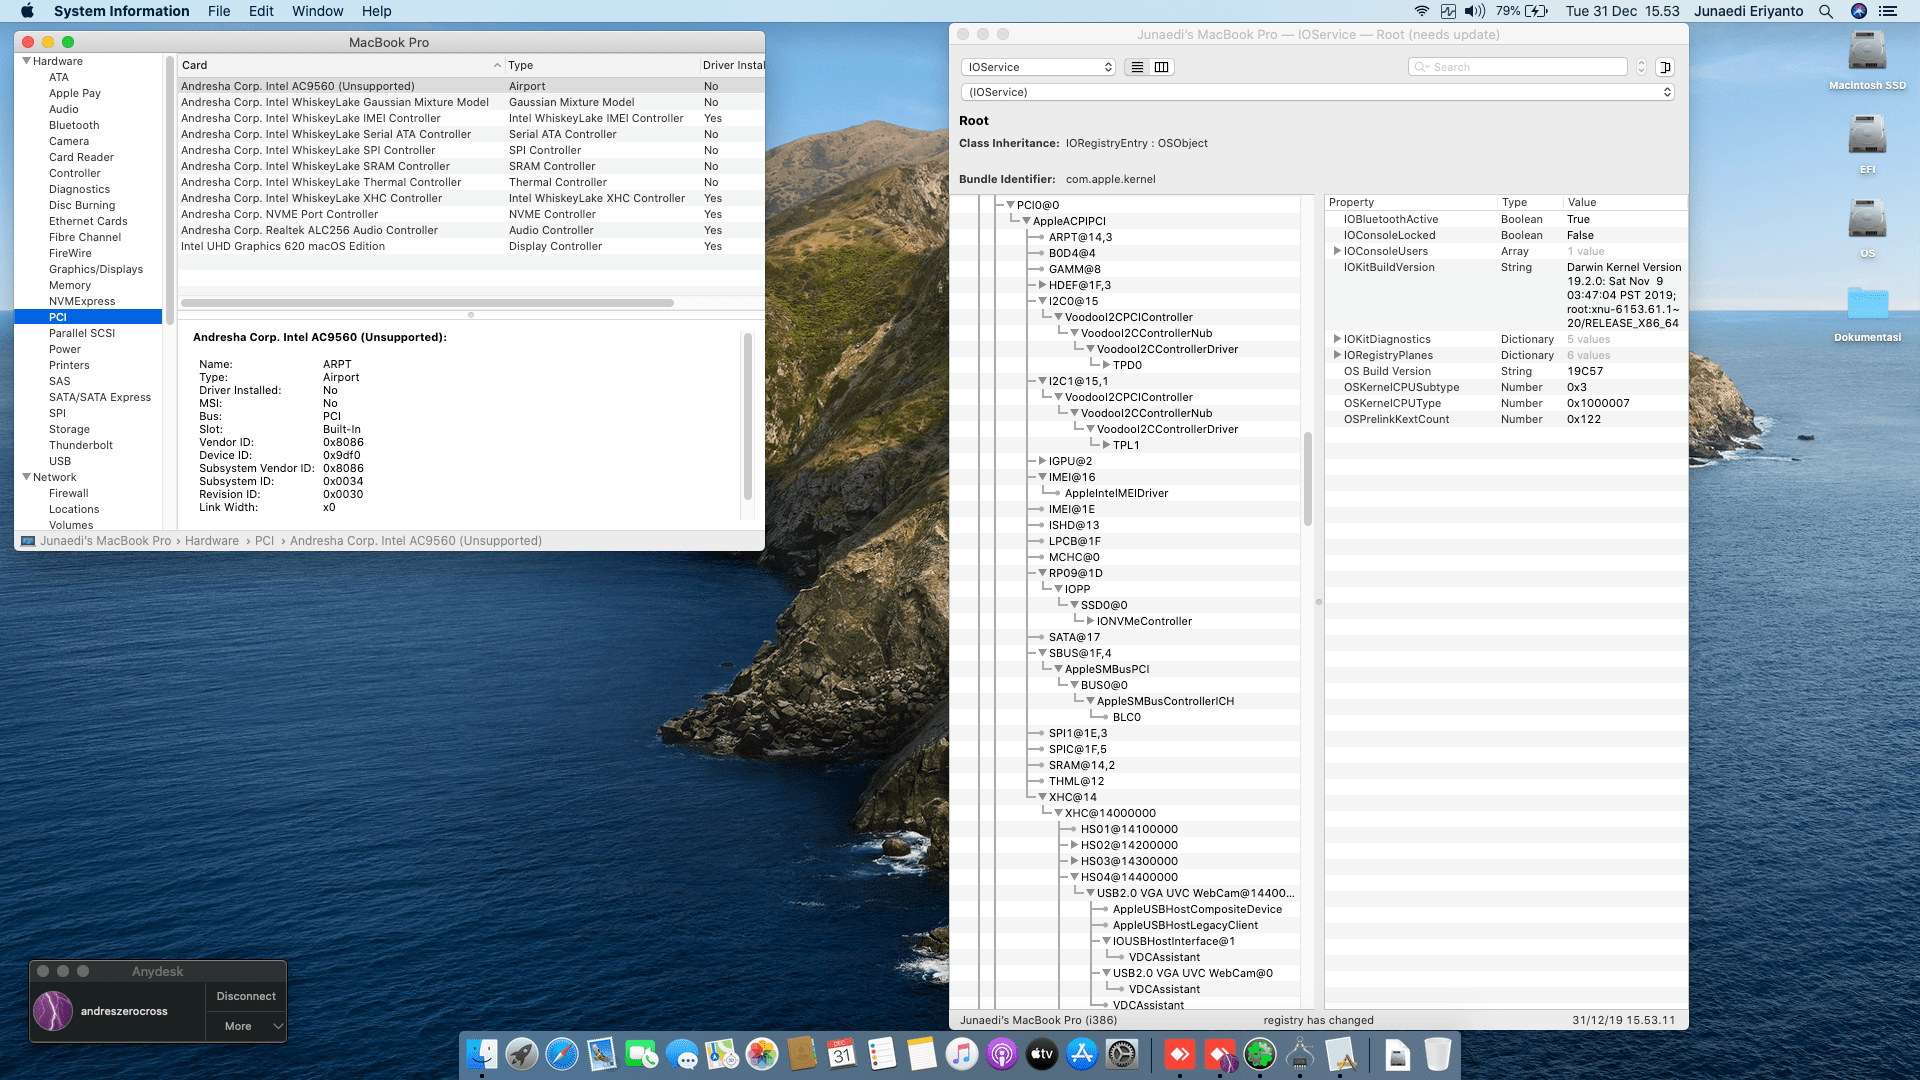This screenshot has height=1080, width=1920.
Task: Open the IOService plane dropdown
Action: 1038,67
